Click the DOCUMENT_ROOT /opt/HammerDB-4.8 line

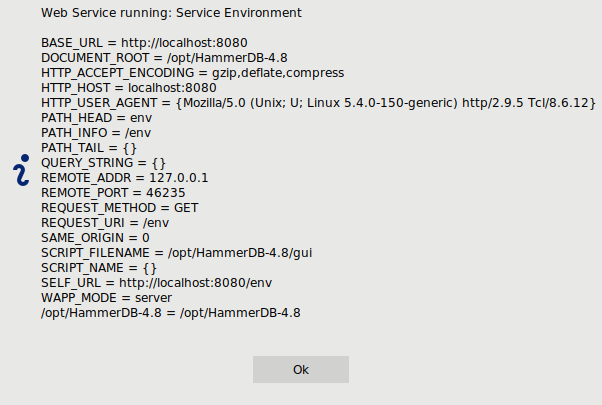(x=164, y=58)
